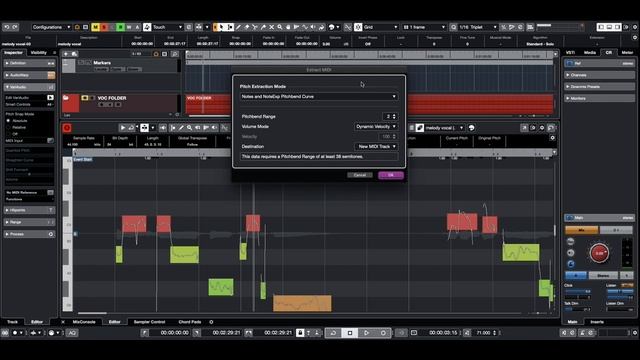The image size is (640, 360).
Task: Switch to the Inspector tab
Action: [13, 53]
